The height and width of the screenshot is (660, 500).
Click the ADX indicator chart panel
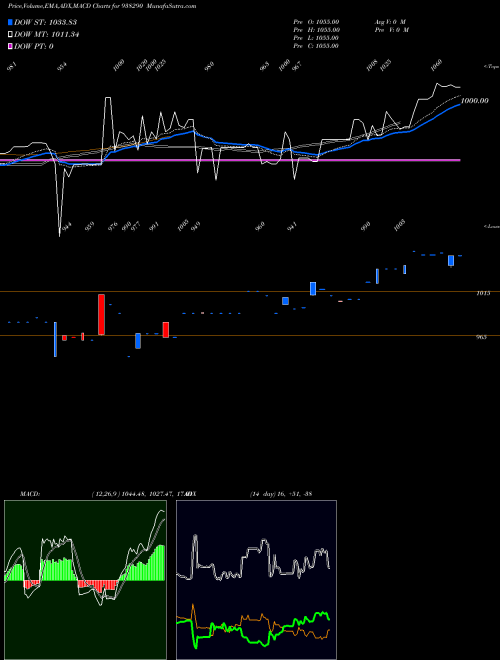256,580
